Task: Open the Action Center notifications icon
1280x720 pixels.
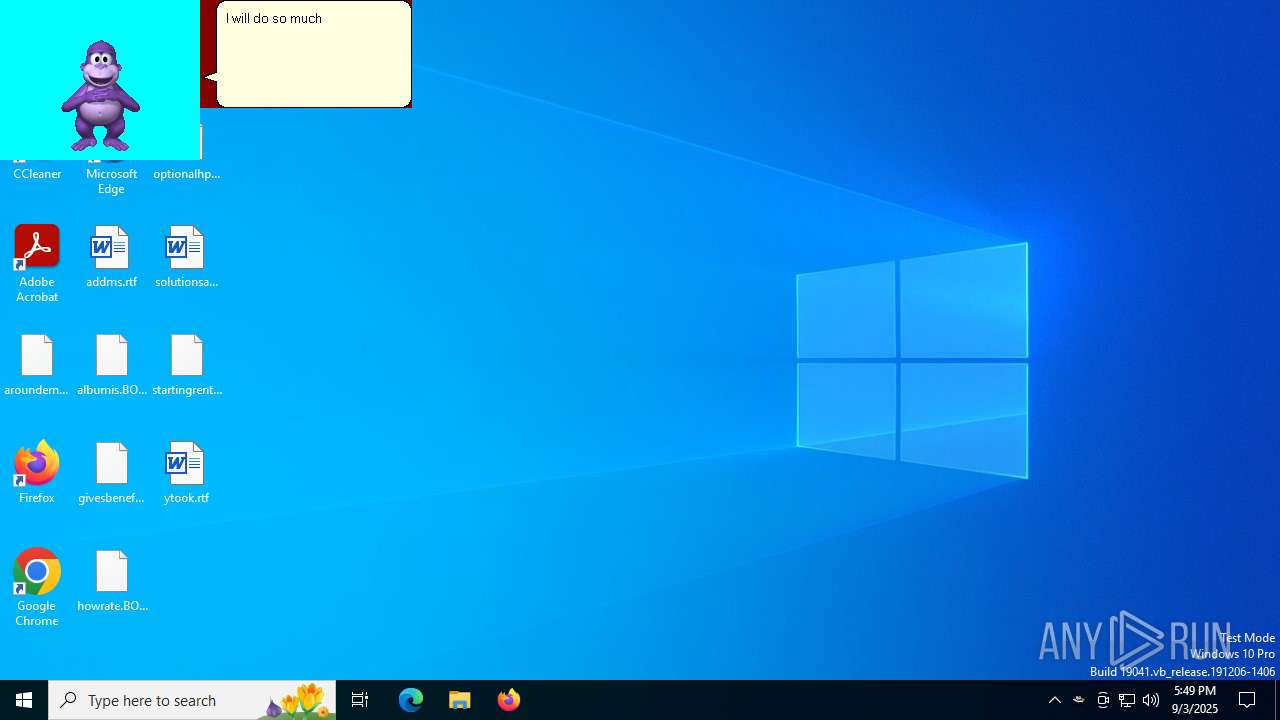Action: [x=1247, y=700]
